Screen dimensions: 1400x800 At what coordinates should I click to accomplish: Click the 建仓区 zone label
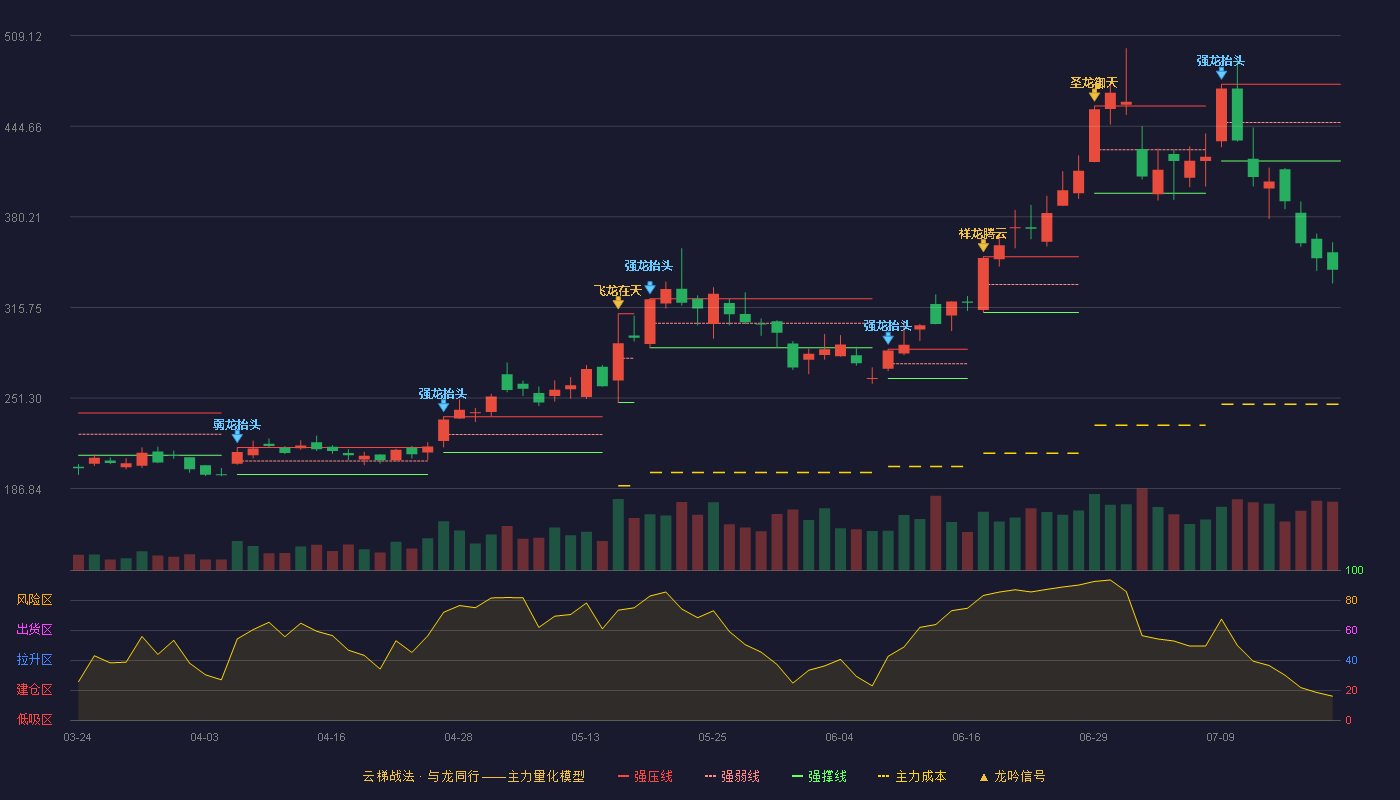tap(35, 690)
